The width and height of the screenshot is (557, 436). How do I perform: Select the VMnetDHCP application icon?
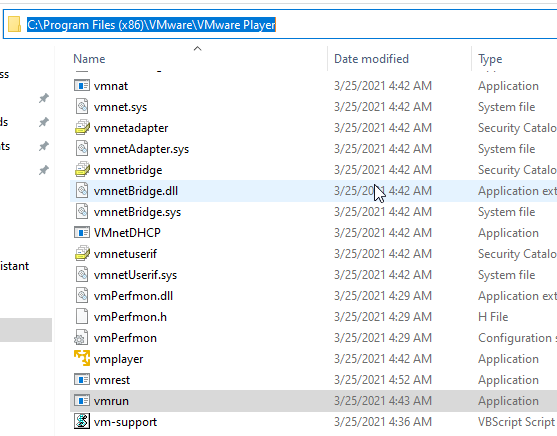82,232
